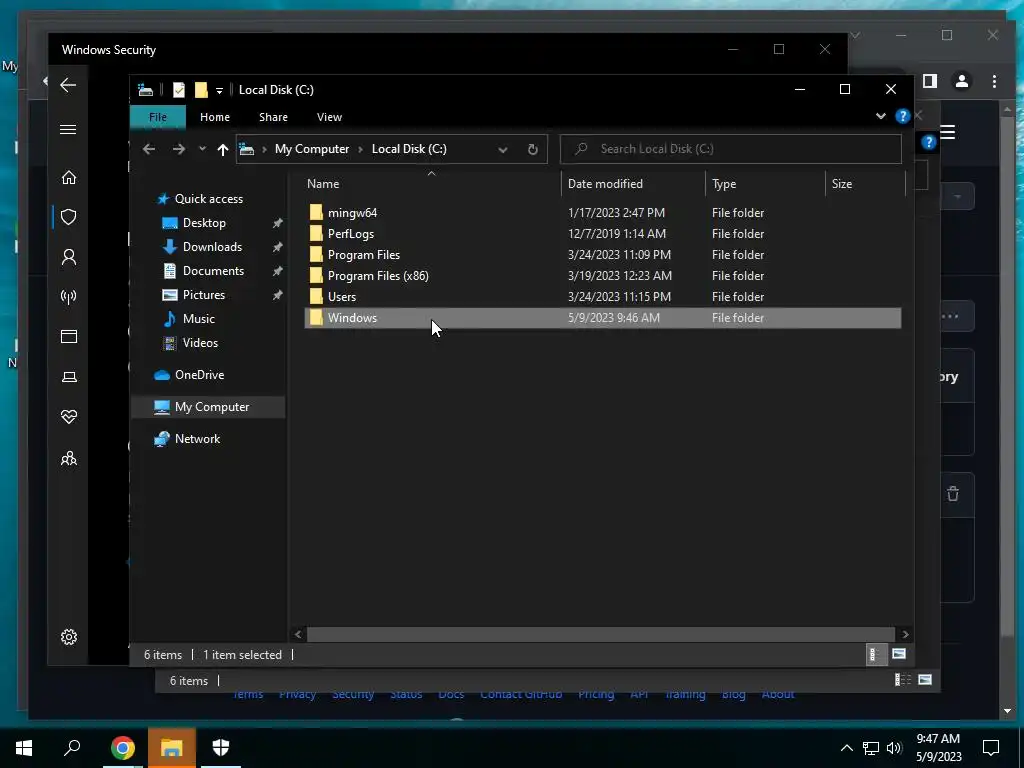Screen dimensions: 1024x768
Task: Open Customize Quick Access Toolbar dropdown
Action: click(x=219, y=91)
